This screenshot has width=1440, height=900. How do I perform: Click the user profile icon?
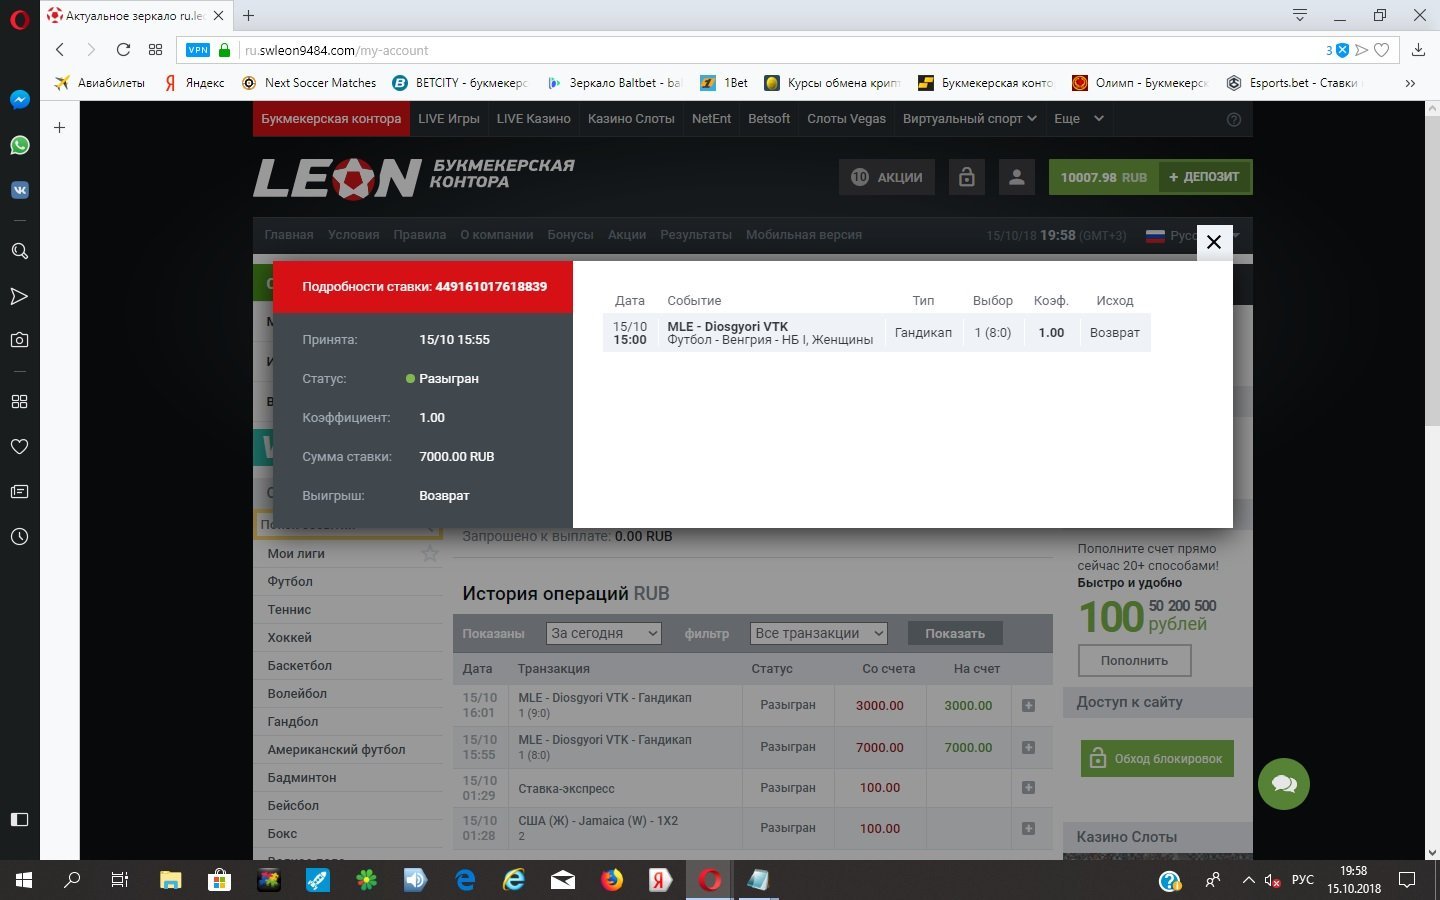(x=1016, y=177)
